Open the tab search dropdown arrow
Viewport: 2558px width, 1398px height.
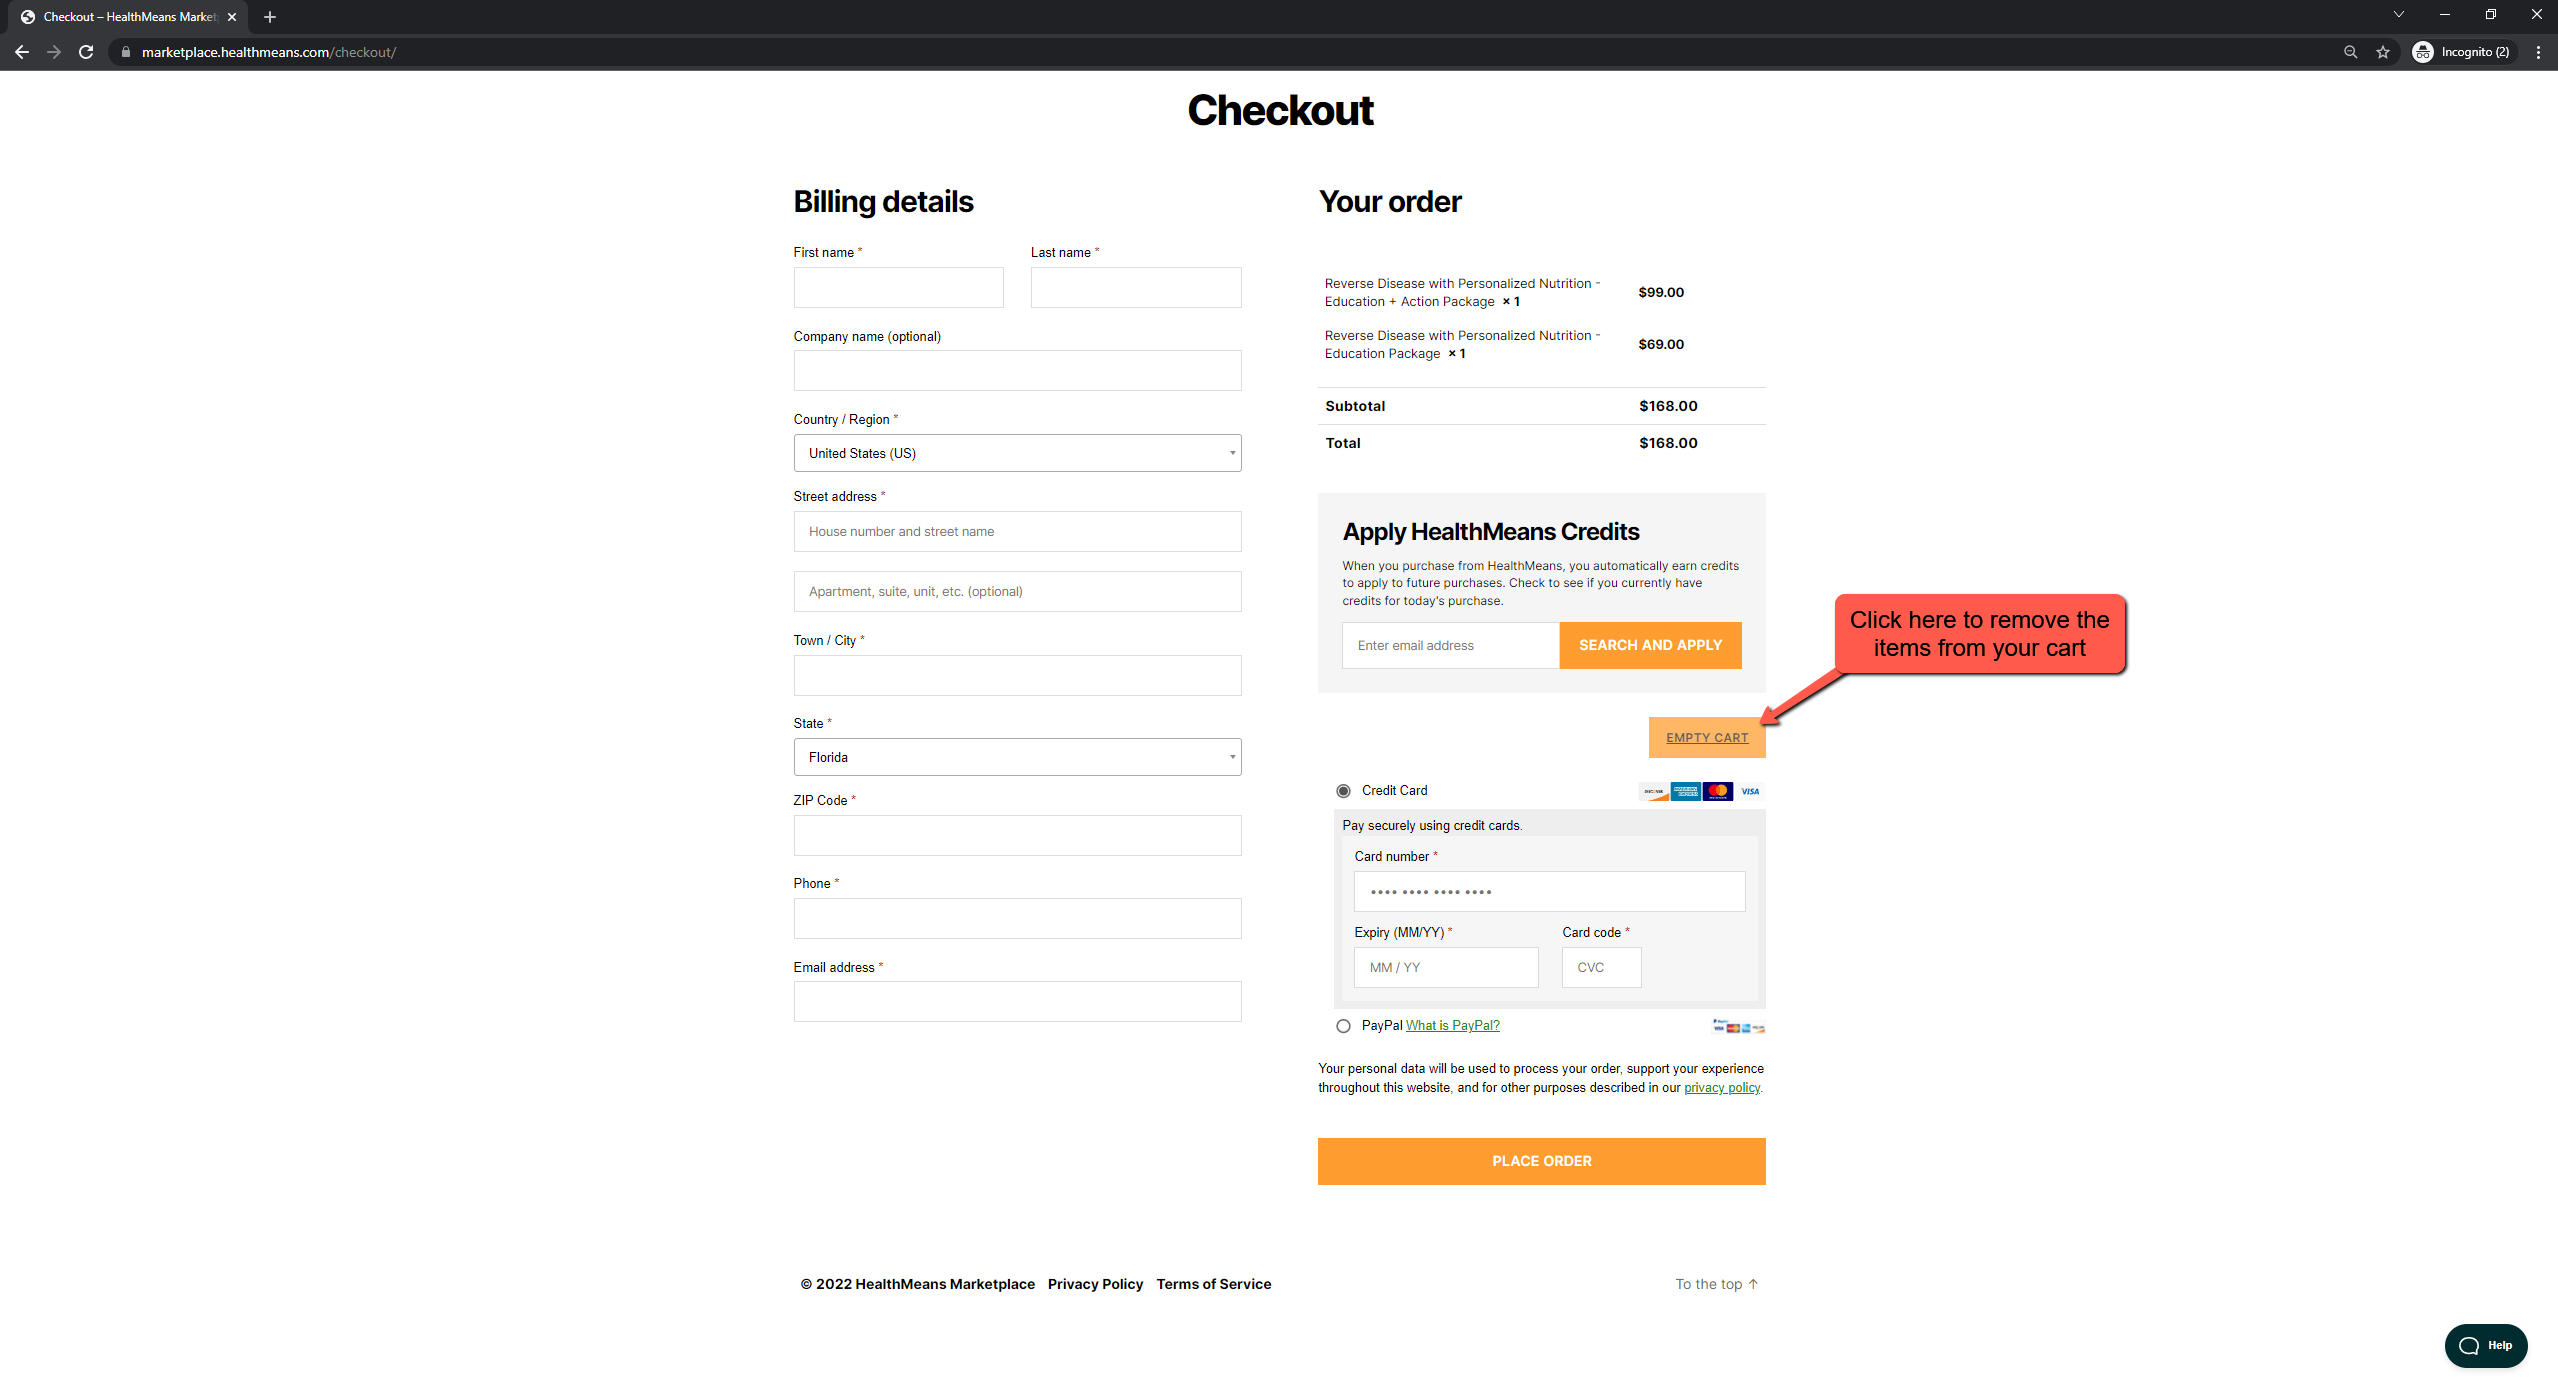(x=2398, y=14)
